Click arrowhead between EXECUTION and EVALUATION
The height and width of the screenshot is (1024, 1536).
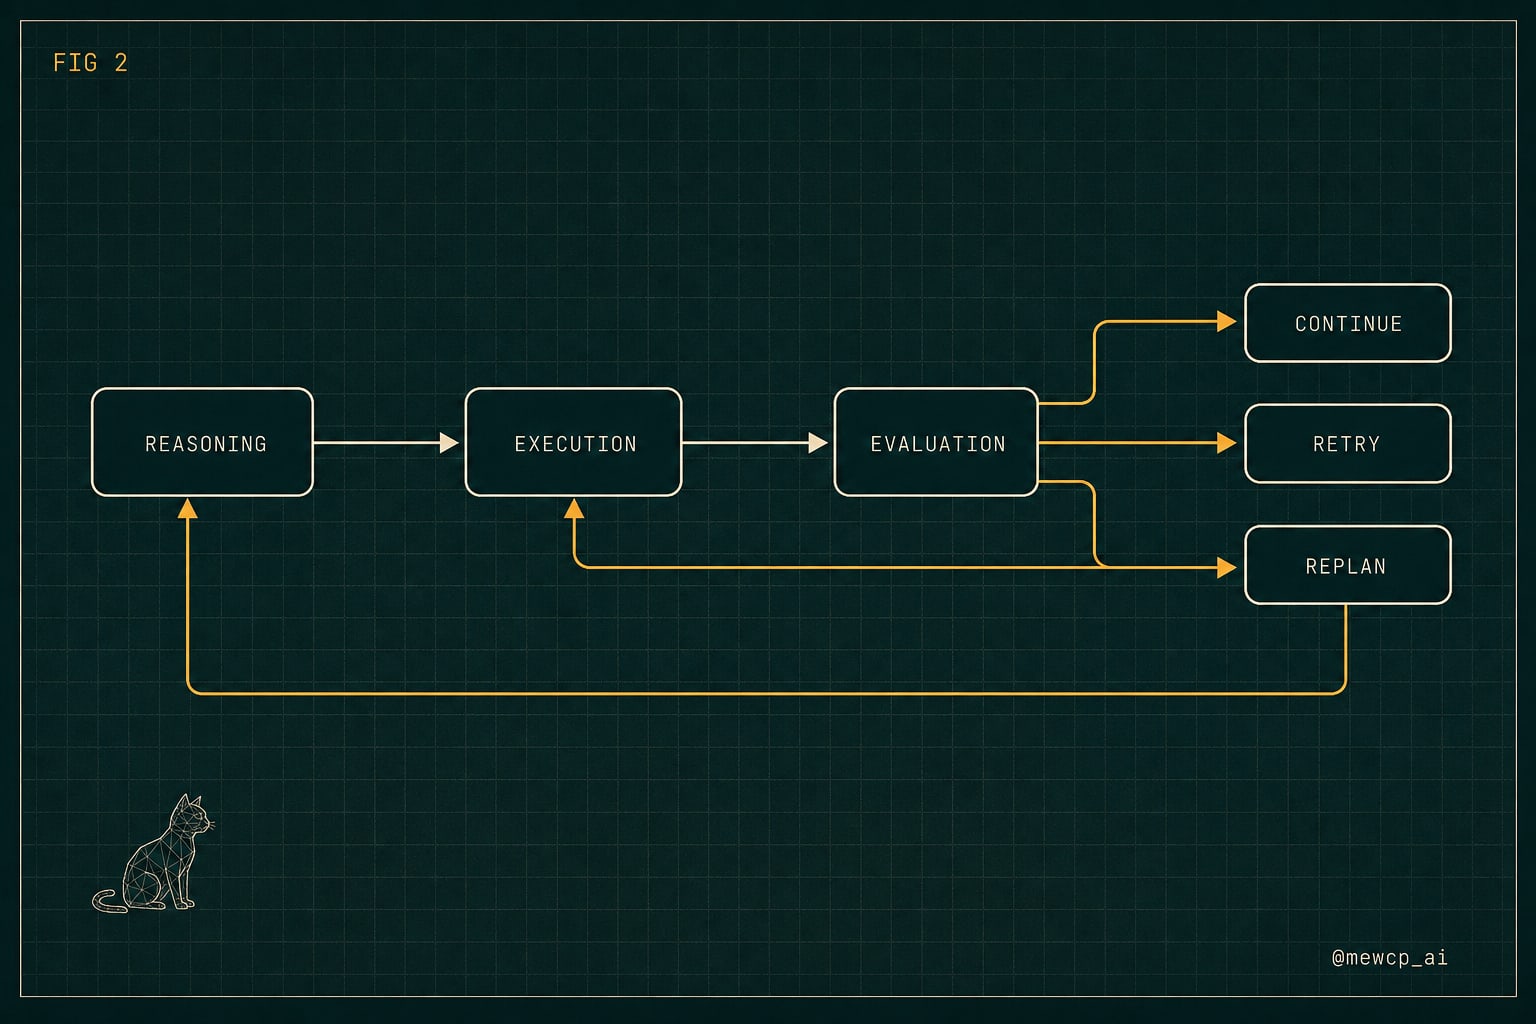(818, 442)
